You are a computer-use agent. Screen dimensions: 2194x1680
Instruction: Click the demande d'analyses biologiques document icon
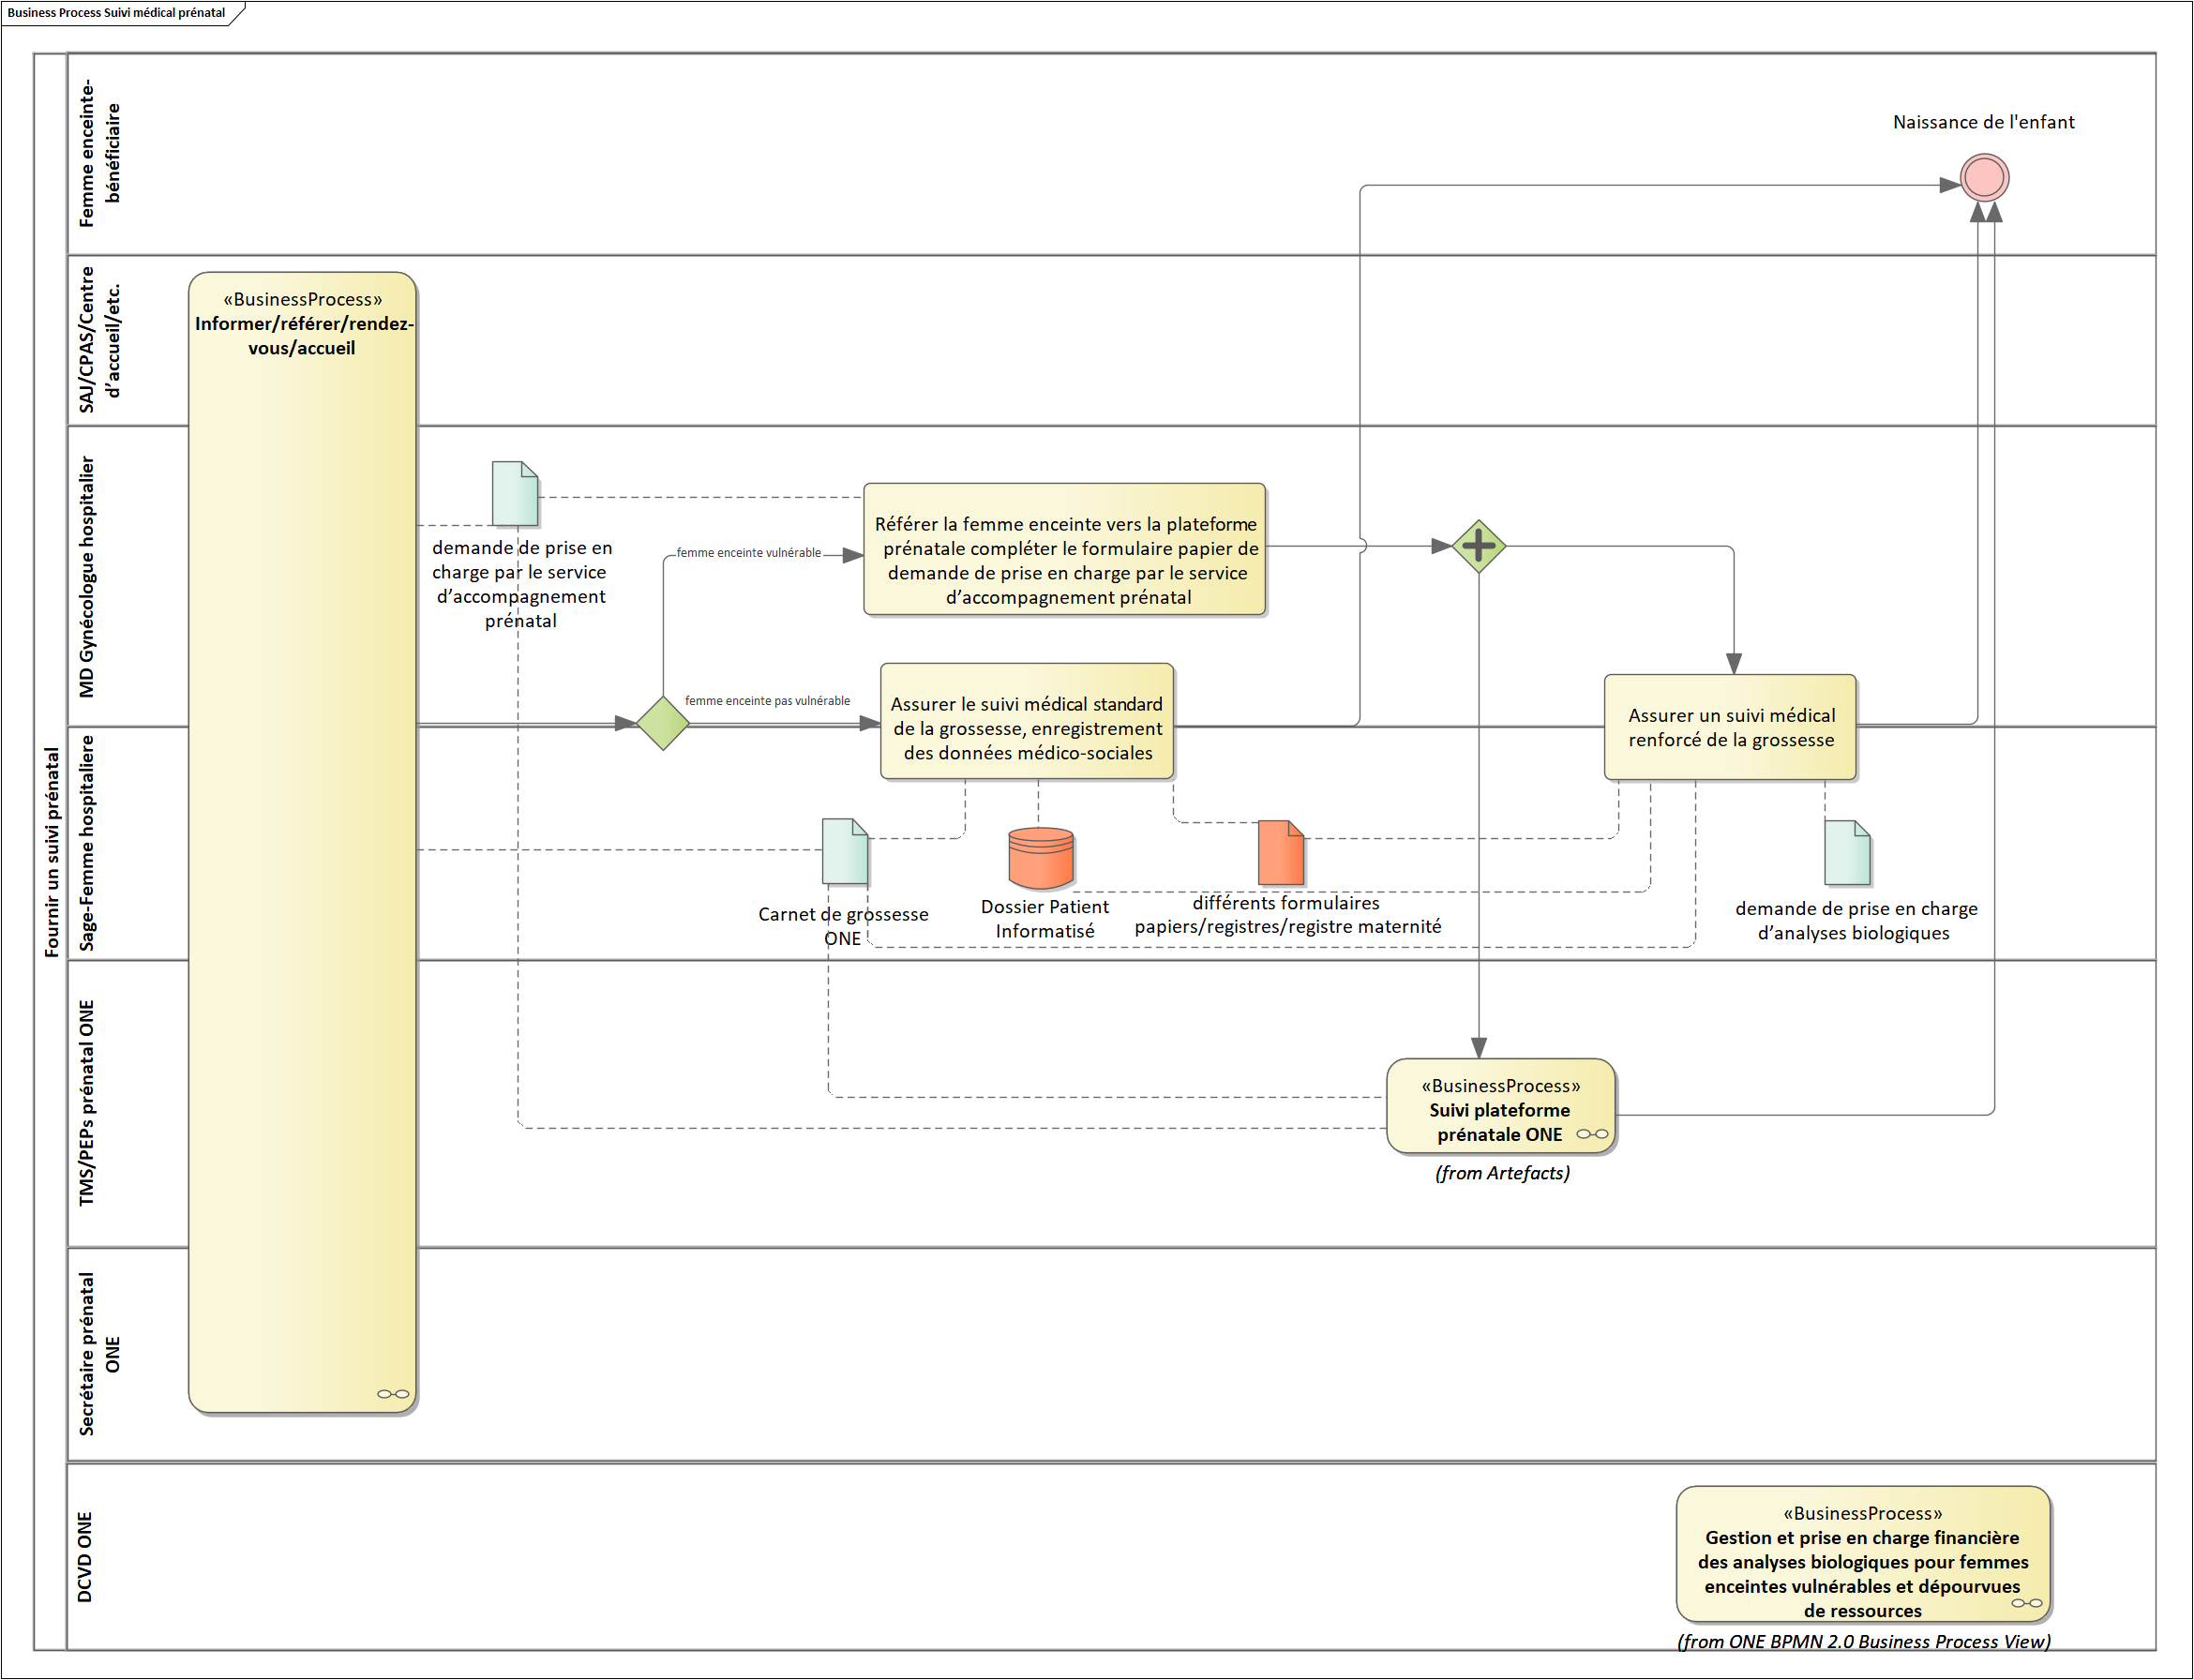coord(1846,852)
